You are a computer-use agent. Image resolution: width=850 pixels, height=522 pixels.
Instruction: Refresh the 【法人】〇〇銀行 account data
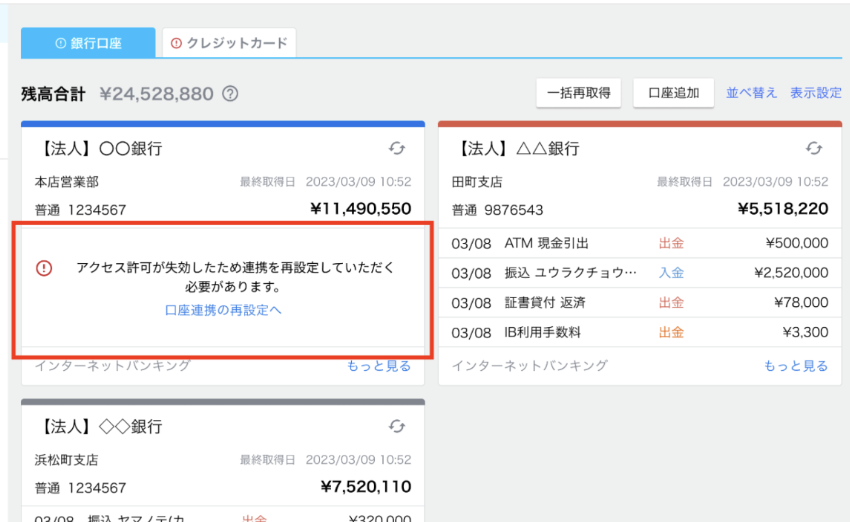point(397,148)
